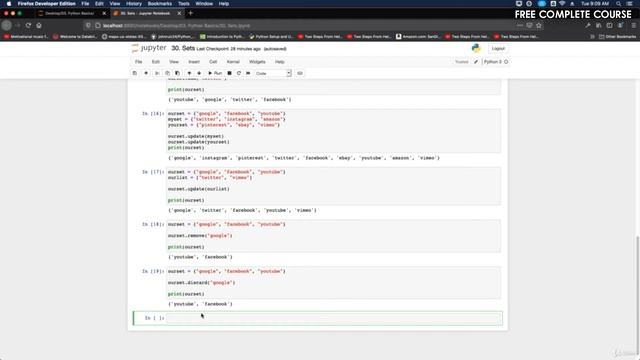Save to Pocket icon in the address bar
This screenshot has width=640, height=360.
tap(529, 25)
